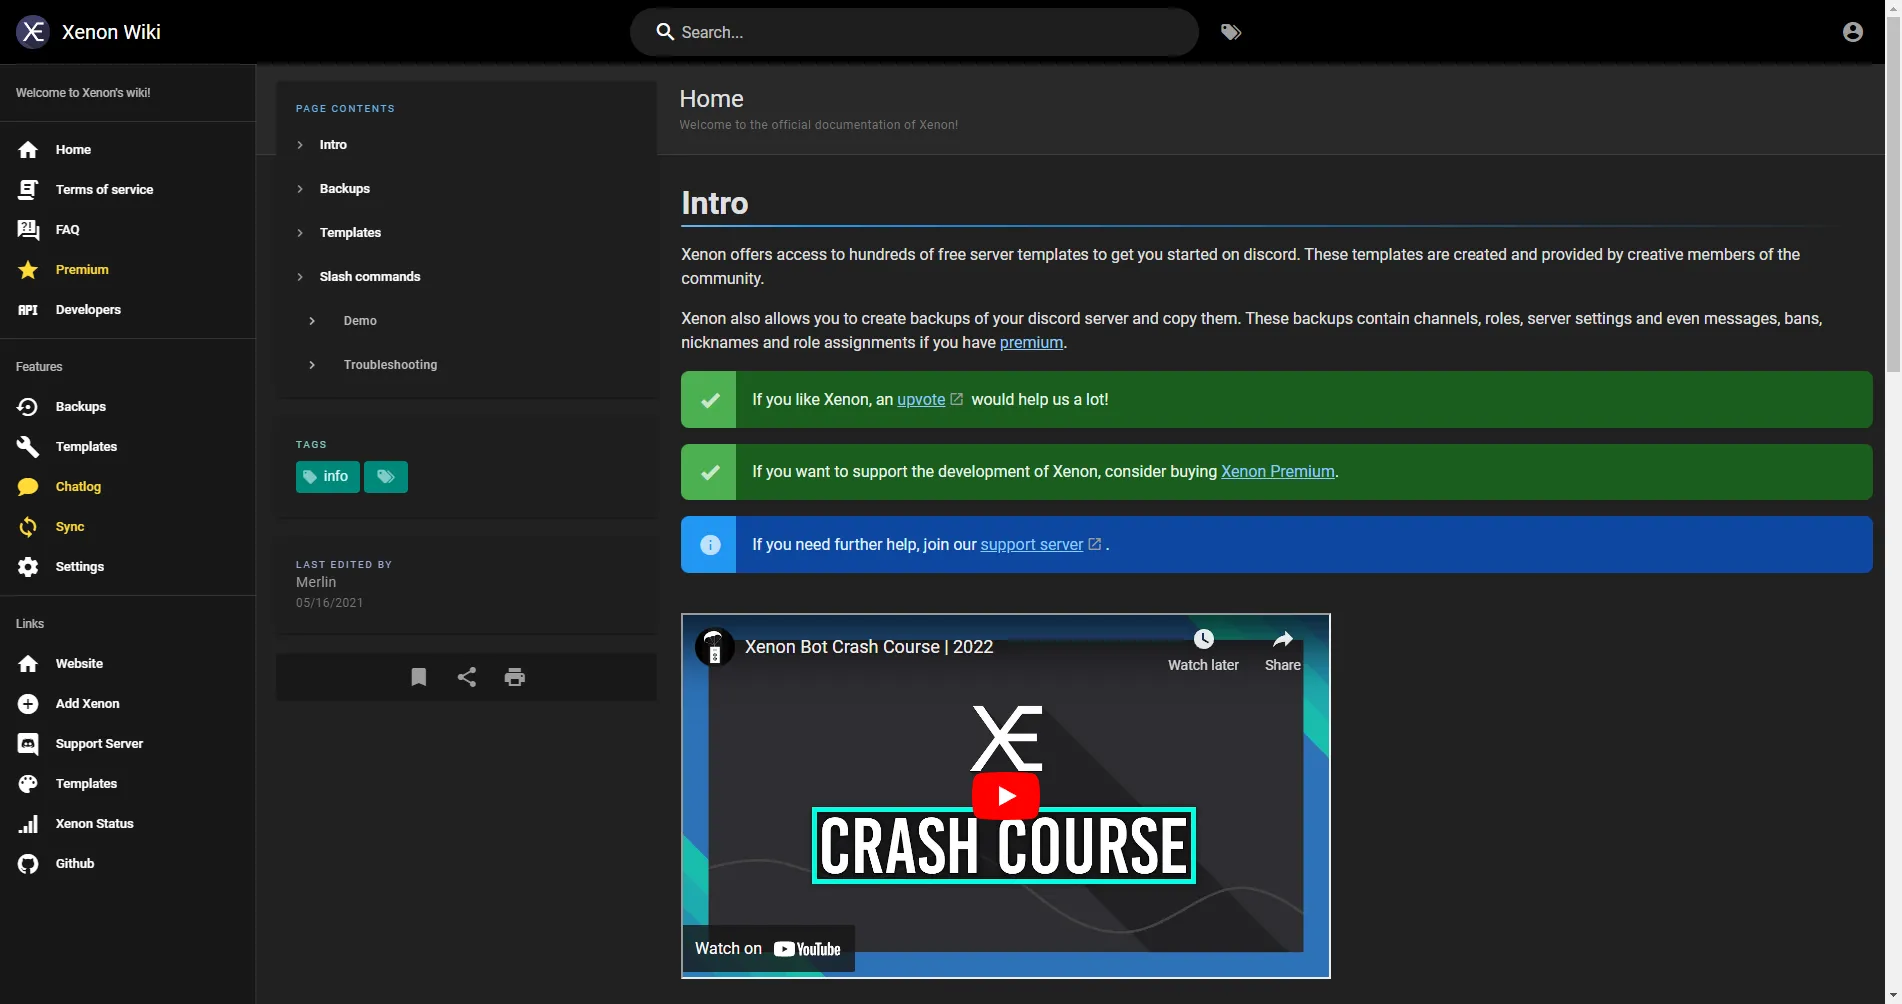This screenshot has width=1902, height=1004.
Task: Click the Slash commands contents entry
Action: [370, 277]
